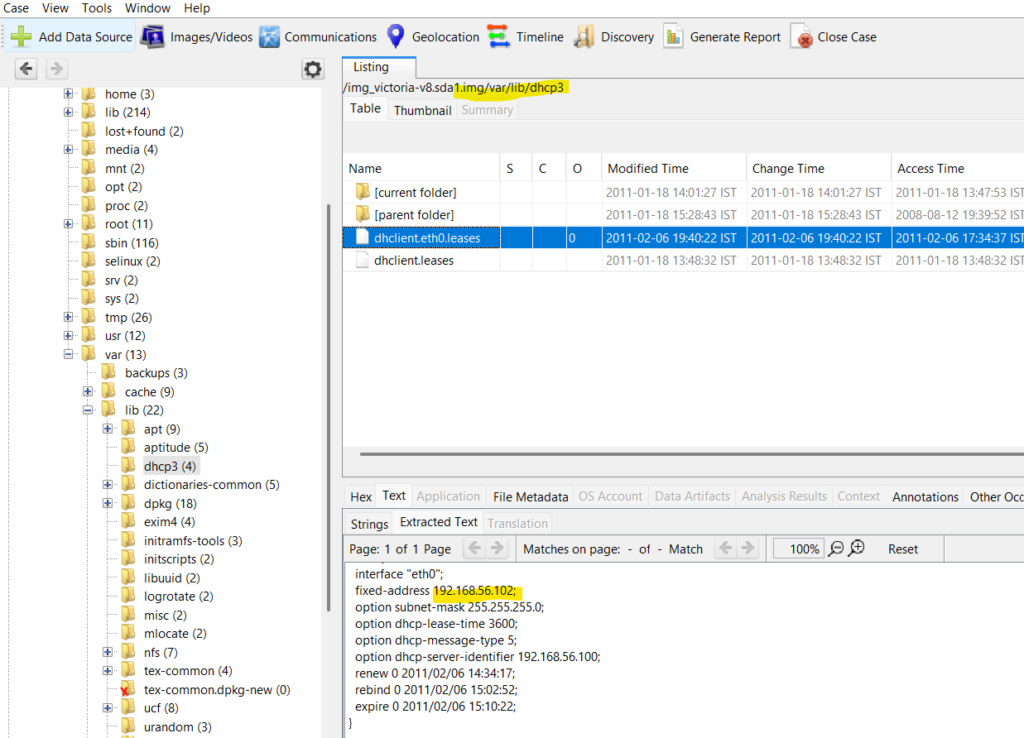
Task: Click the Add Data Source plus icon
Action: [x=21, y=37]
